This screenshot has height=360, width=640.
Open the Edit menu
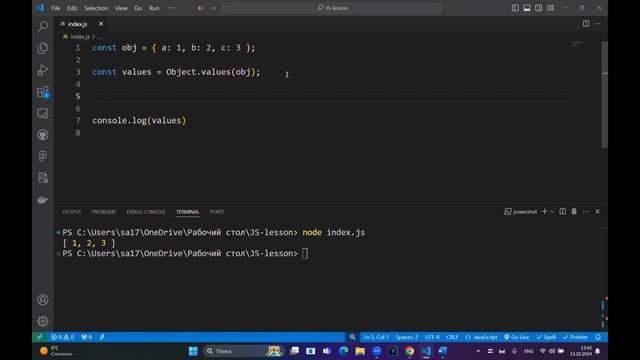tap(72, 8)
